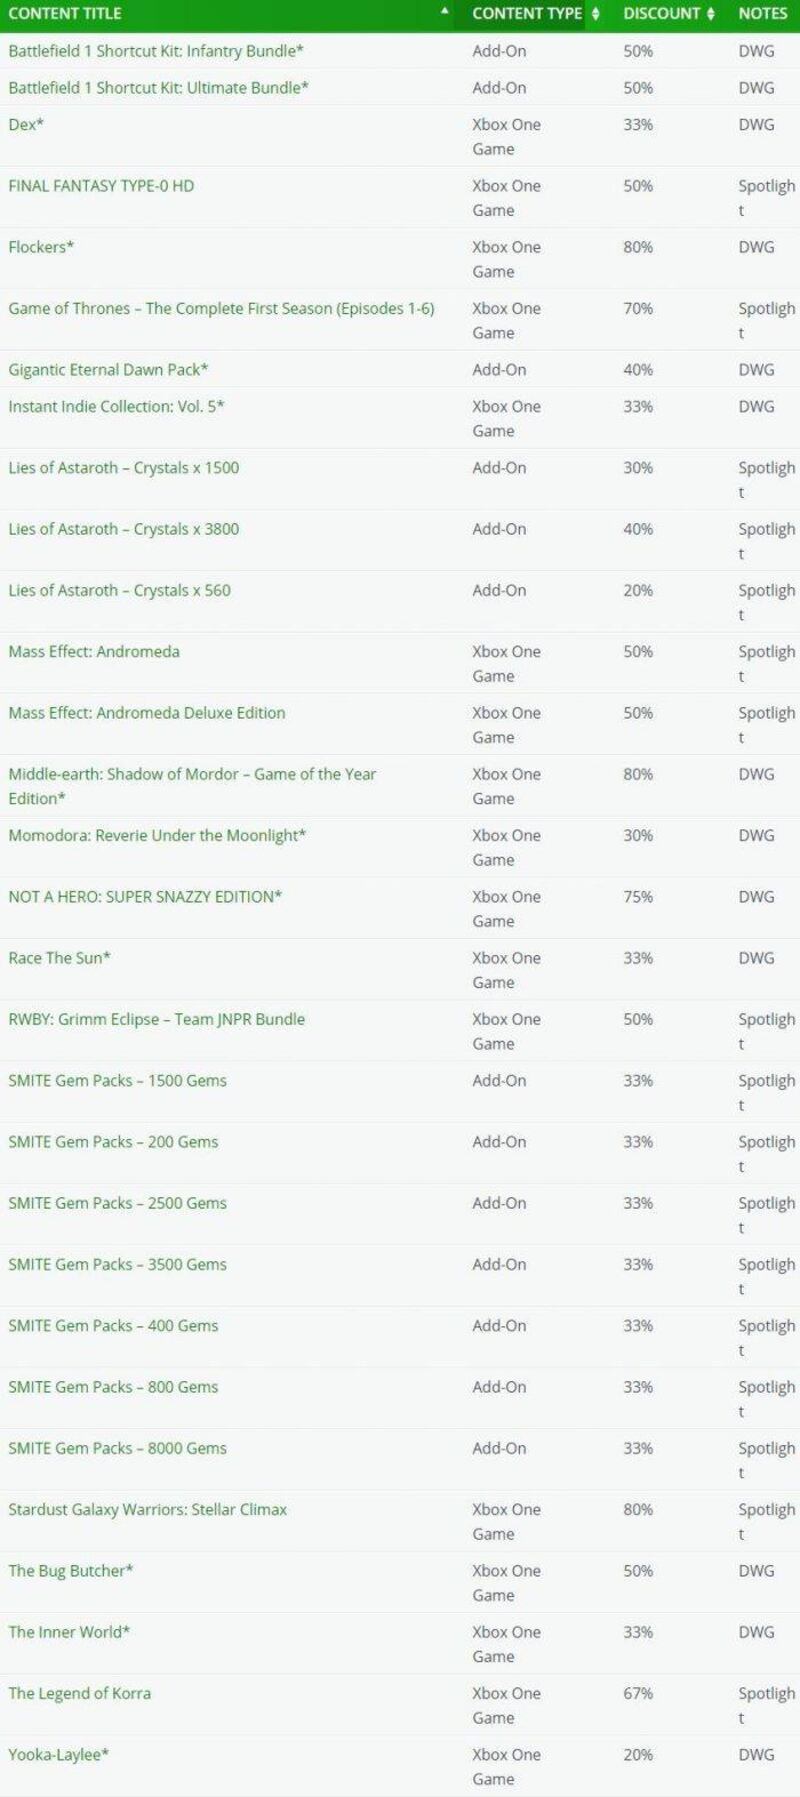Screen dimensions: 800x1797
Task: Open the Yooka-Laylee* game link
Action: coord(59,1755)
